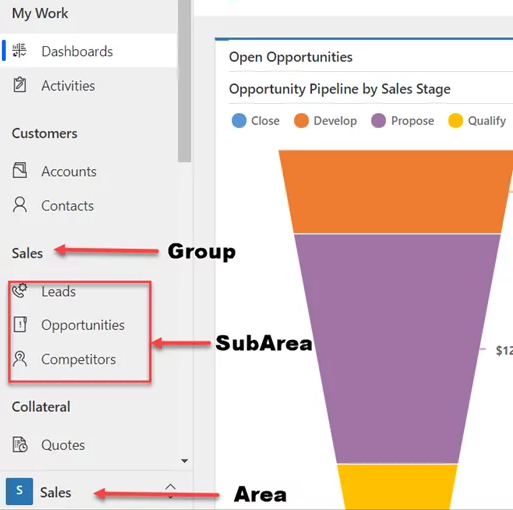Click the blue S Sales area badge
The width and height of the screenshot is (513, 510).
click(19, 491)
